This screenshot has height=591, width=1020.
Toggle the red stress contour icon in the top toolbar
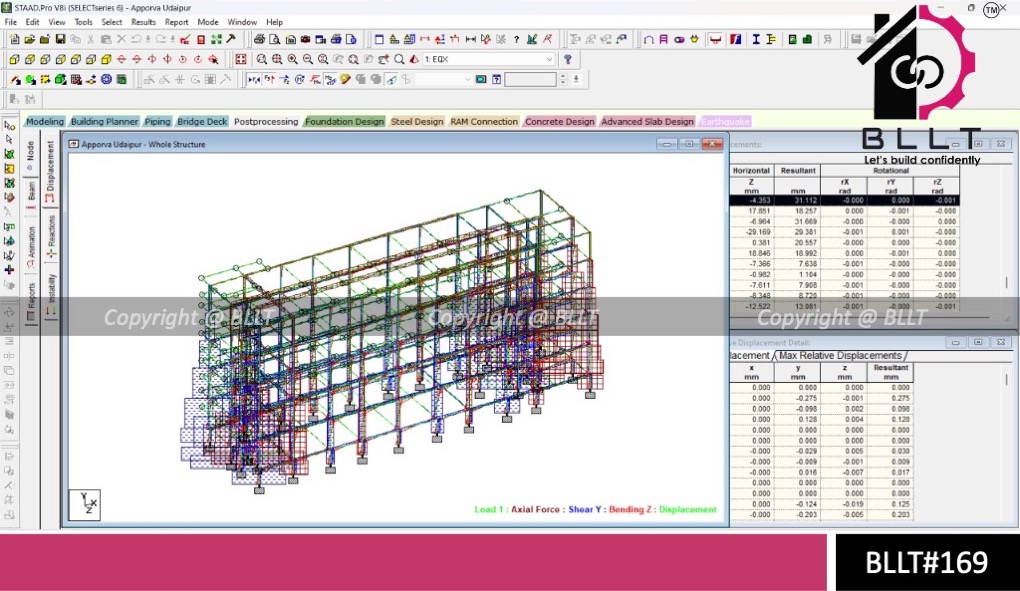coord(736,39)
